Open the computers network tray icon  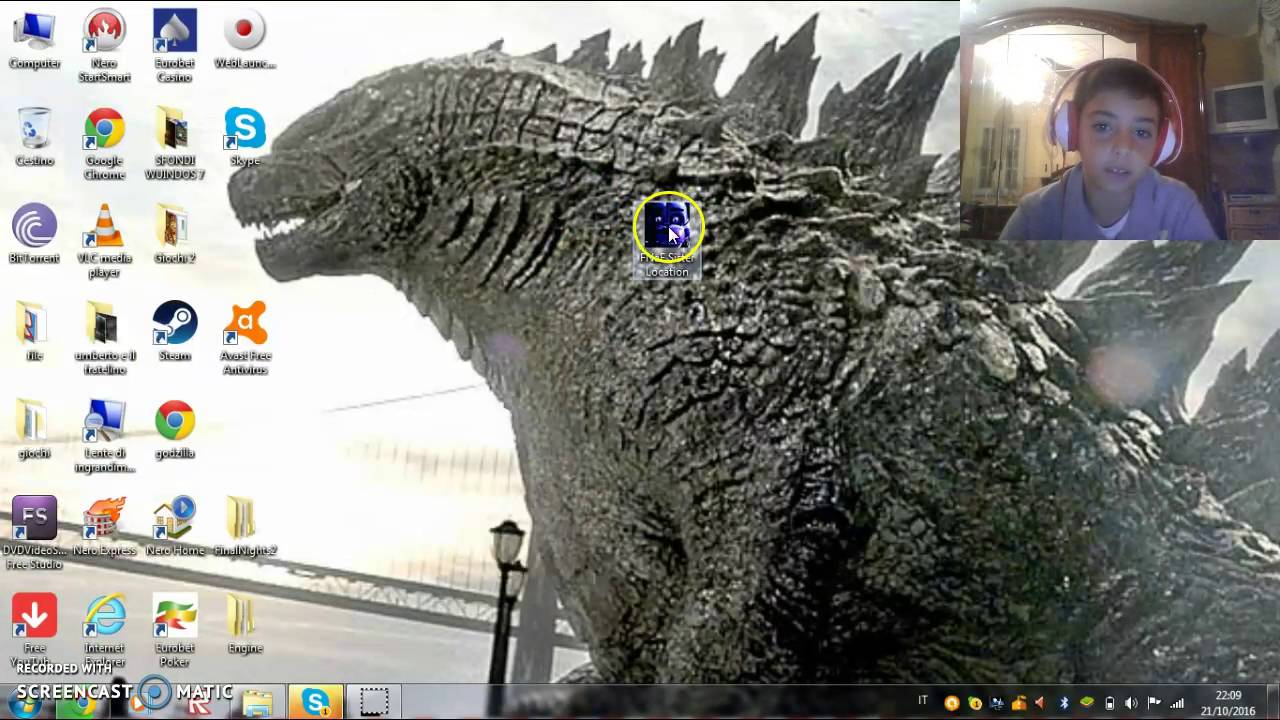pos(997,703)
